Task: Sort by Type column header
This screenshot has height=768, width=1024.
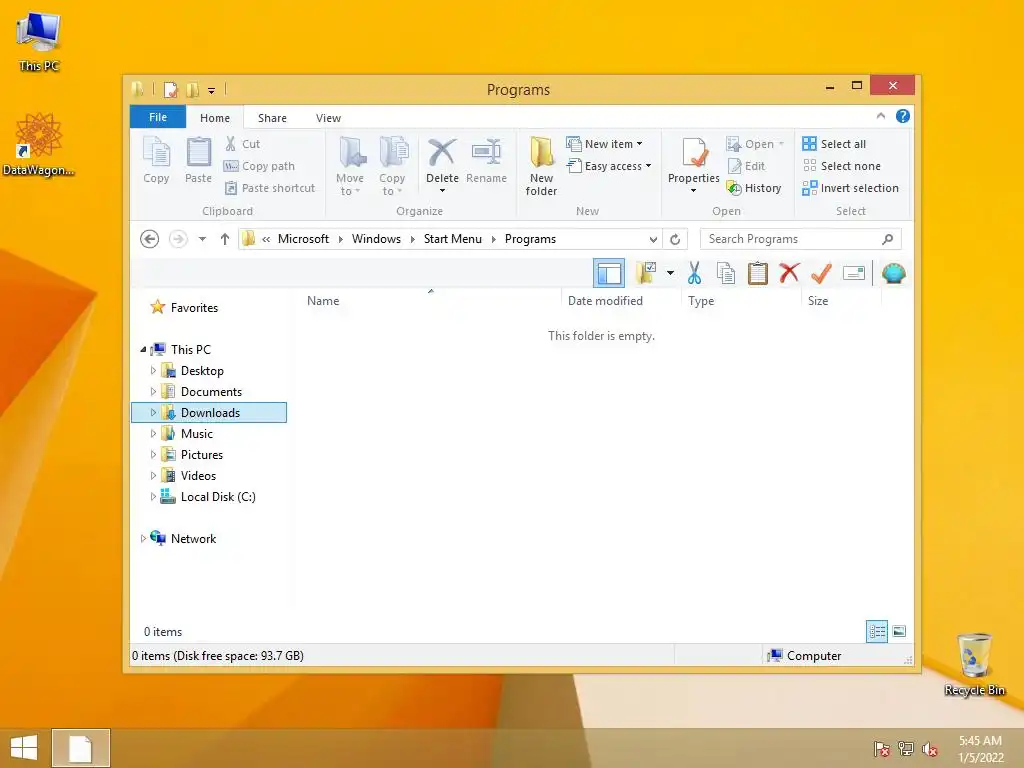Action: [x=701, y=301]
